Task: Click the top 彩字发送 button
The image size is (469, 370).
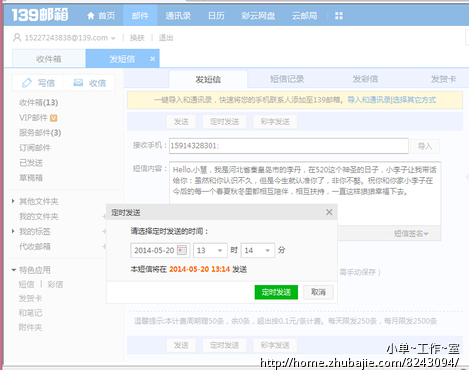Action: tap(275, 122)
